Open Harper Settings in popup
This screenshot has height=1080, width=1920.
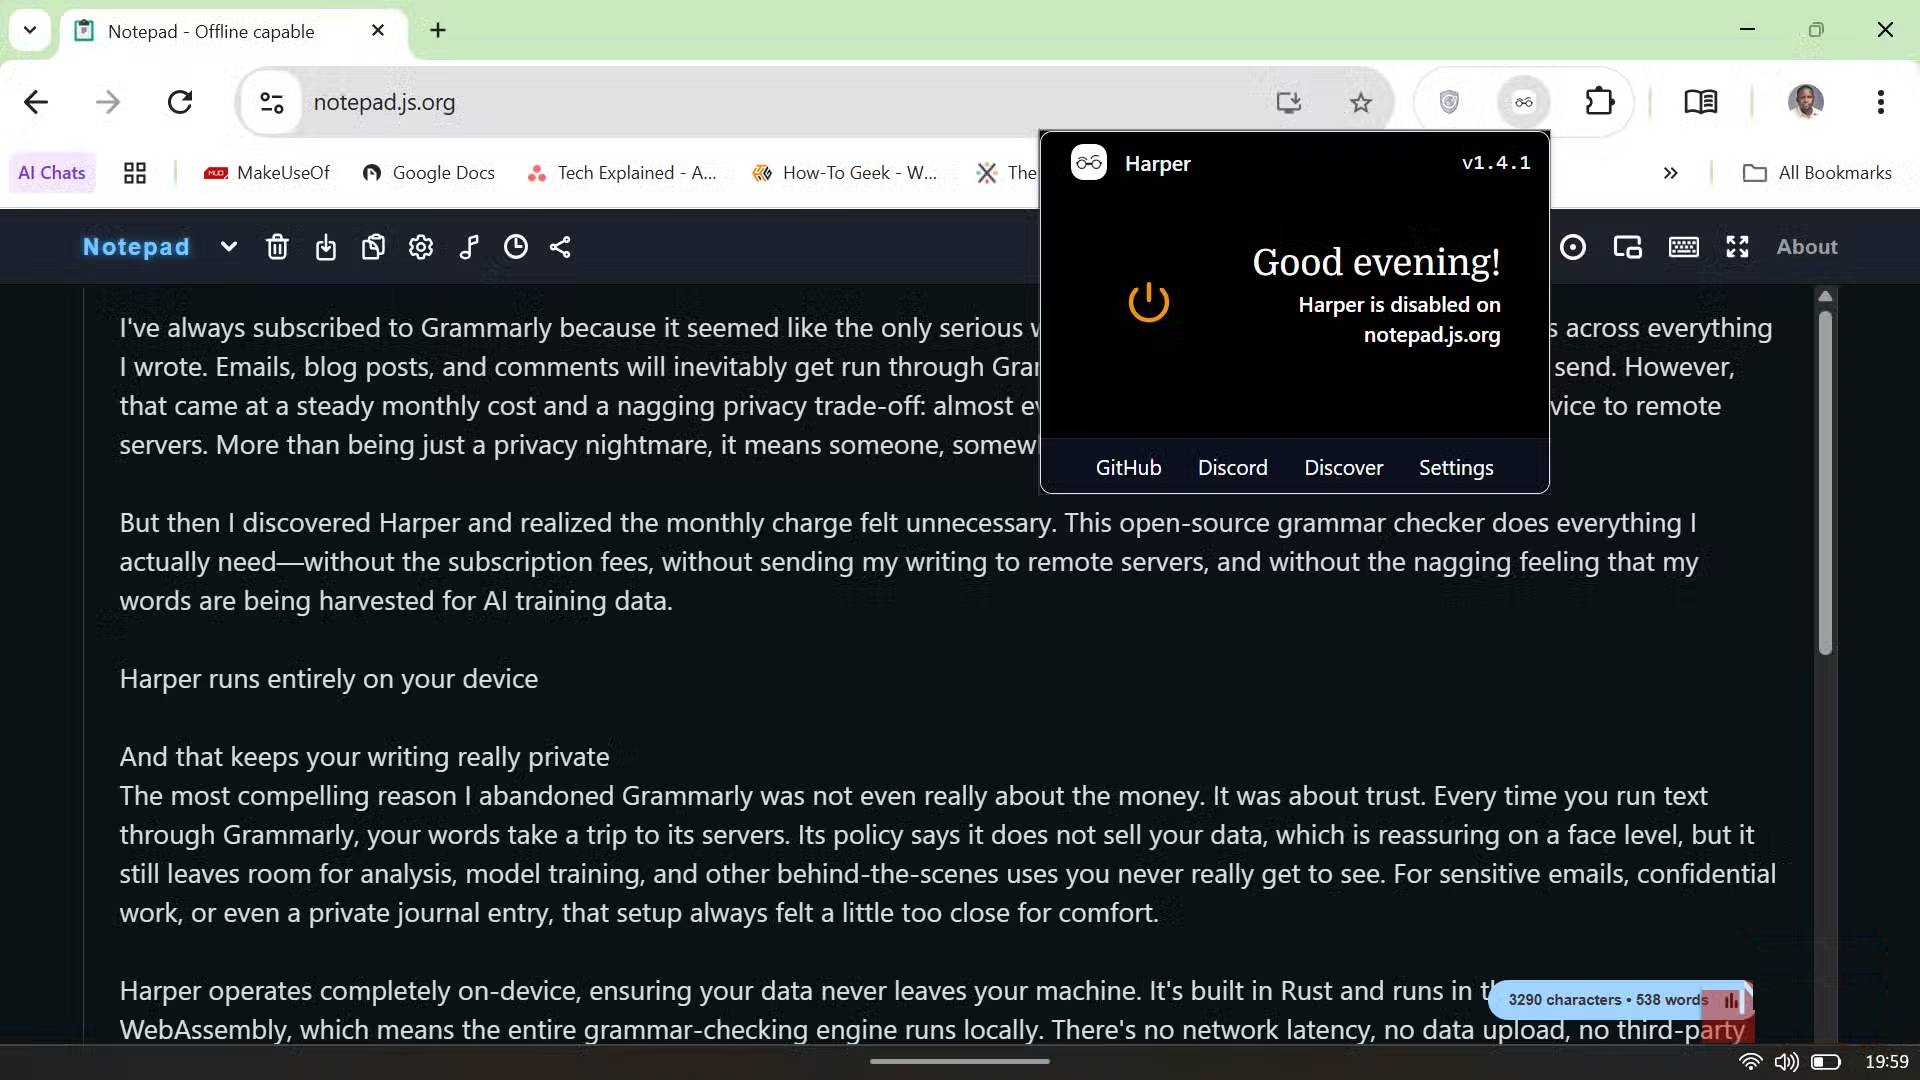point(1455,468)
